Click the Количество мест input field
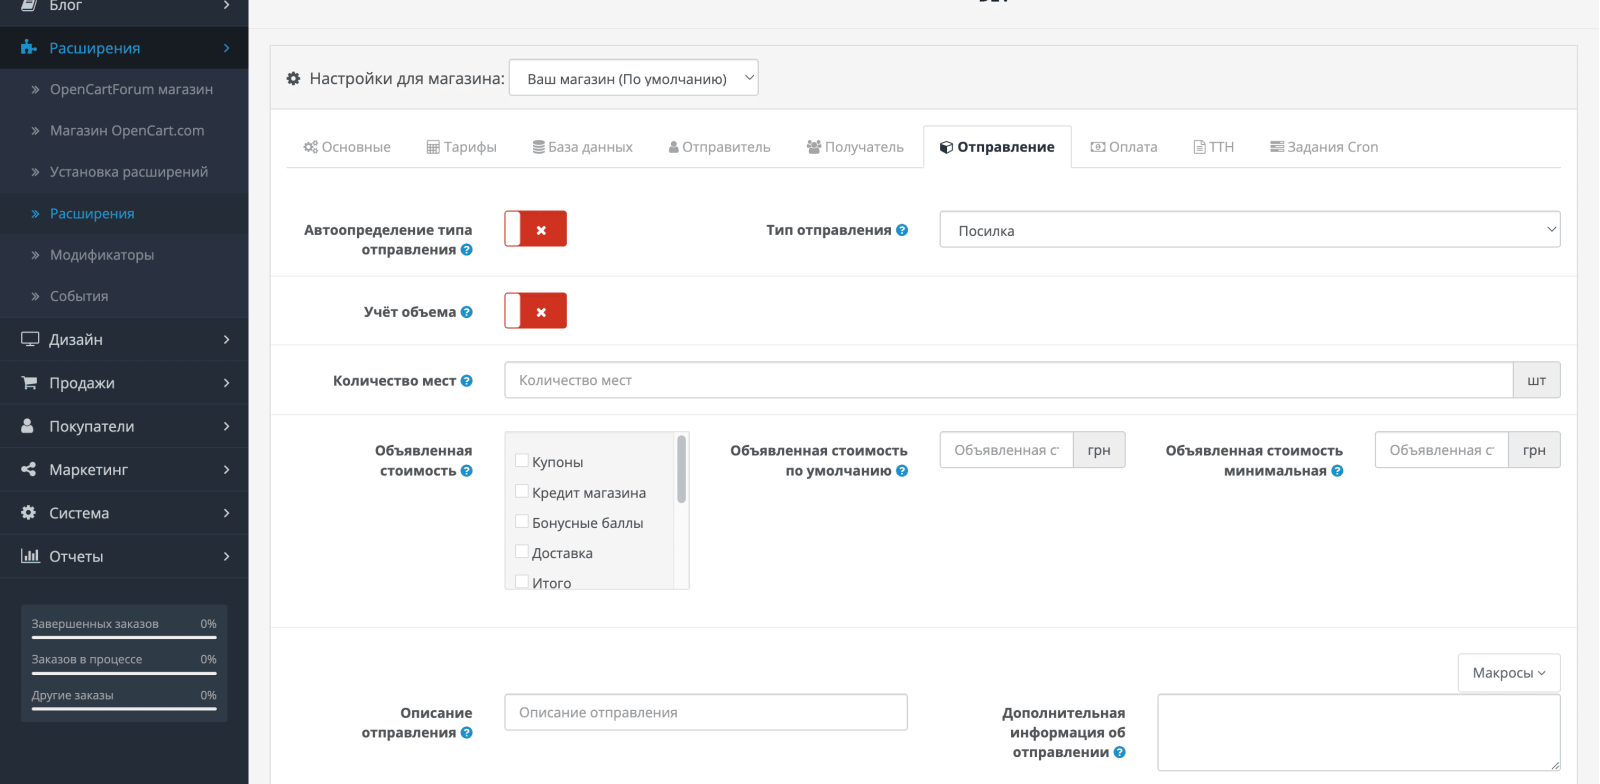The width and height of the screenshot is (1600, 784). [x=1008, y=380]
